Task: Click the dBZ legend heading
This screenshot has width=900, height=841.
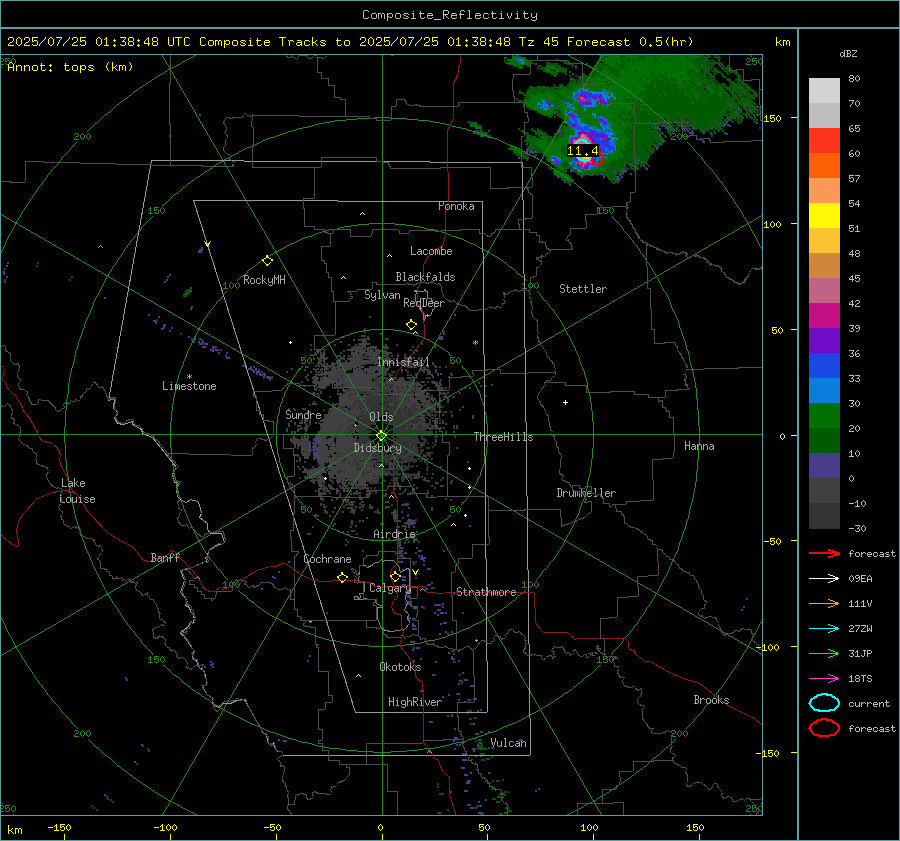Action: click(x=848, y=53)
